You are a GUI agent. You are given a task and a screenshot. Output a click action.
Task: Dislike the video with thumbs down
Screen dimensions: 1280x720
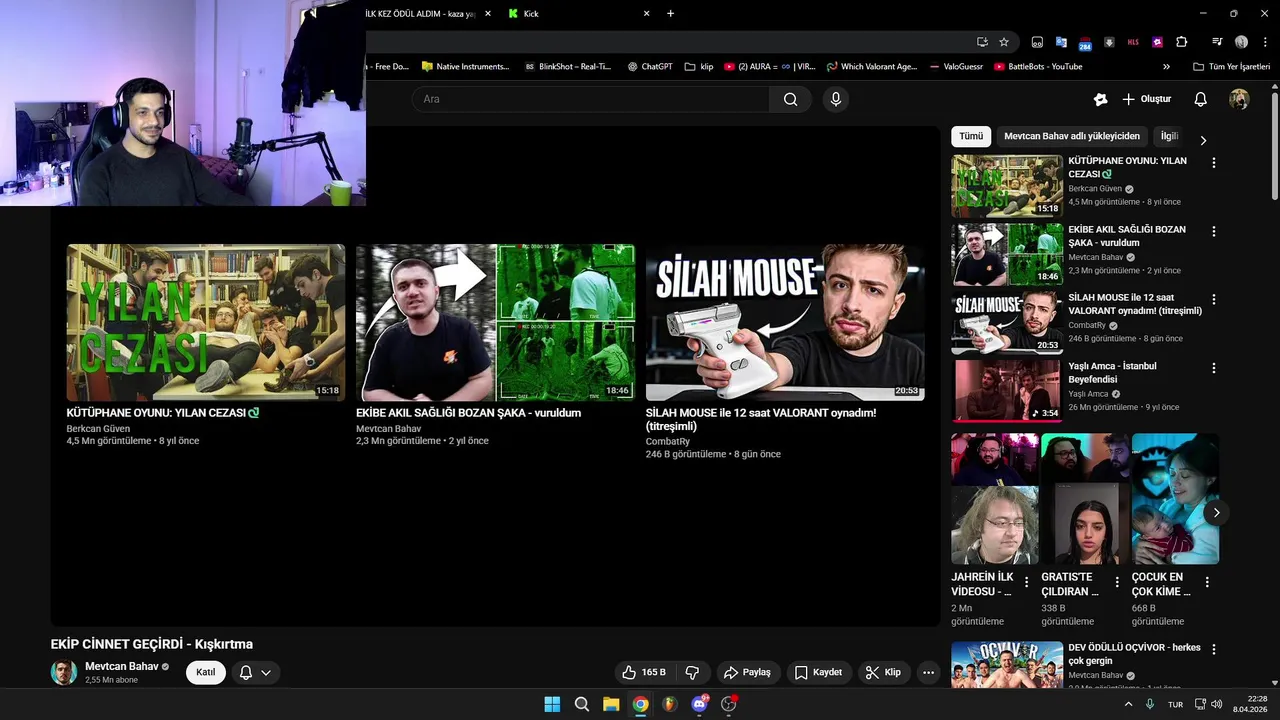point(692,672)
